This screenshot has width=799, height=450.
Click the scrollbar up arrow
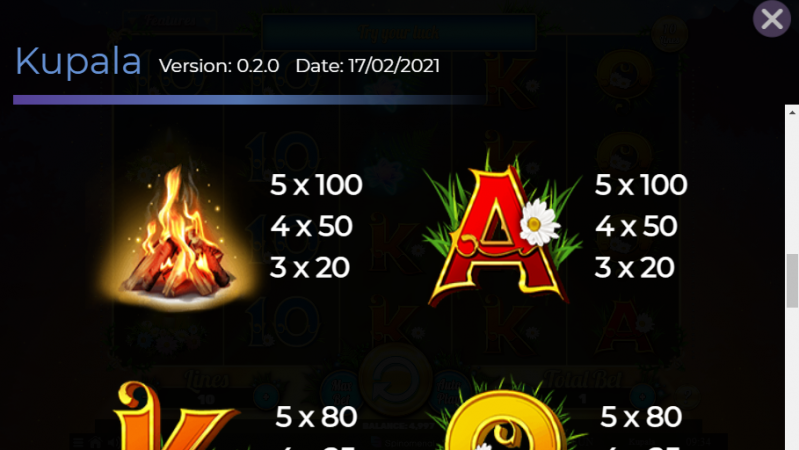792,112
